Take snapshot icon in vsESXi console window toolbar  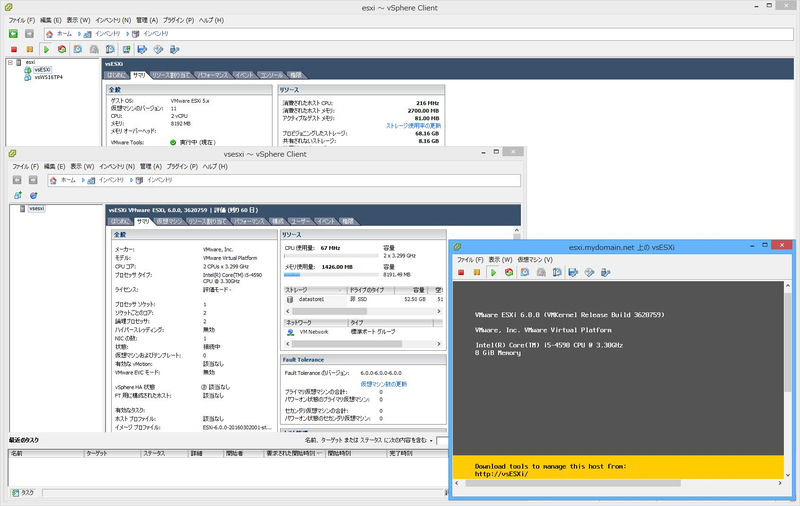tap(524, 272)
